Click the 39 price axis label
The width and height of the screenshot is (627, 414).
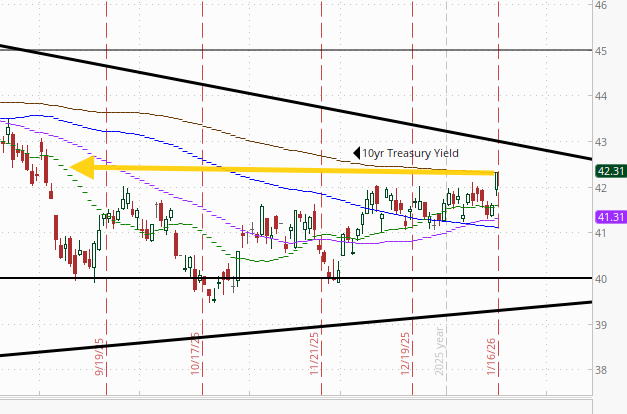[x=601, y=325]
